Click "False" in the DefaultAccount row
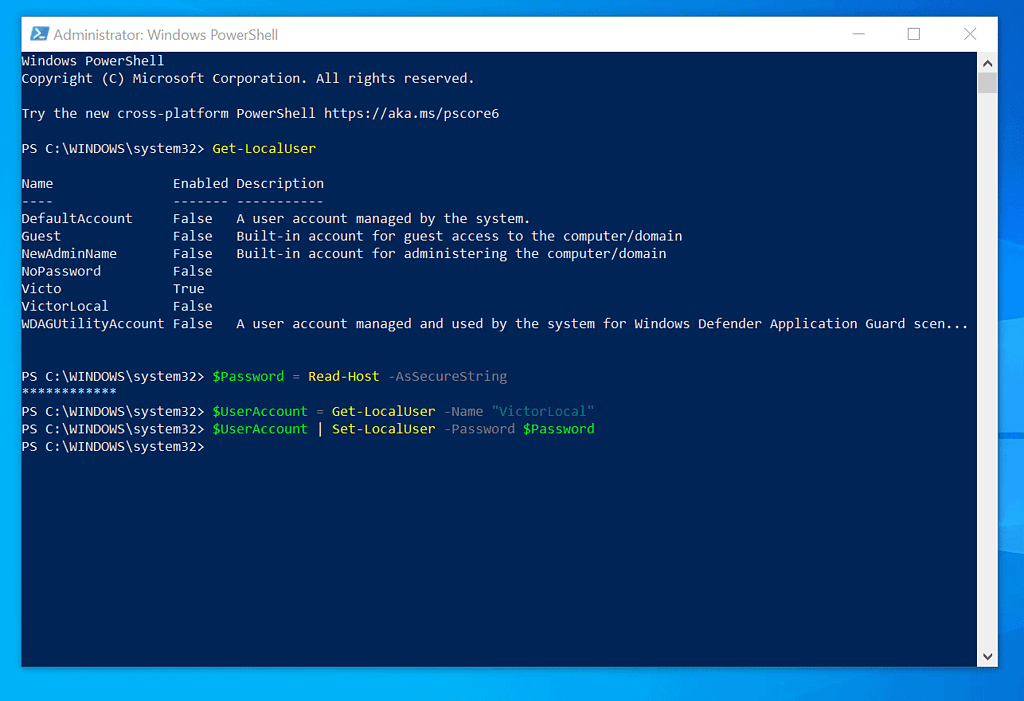 coord(193,218)
